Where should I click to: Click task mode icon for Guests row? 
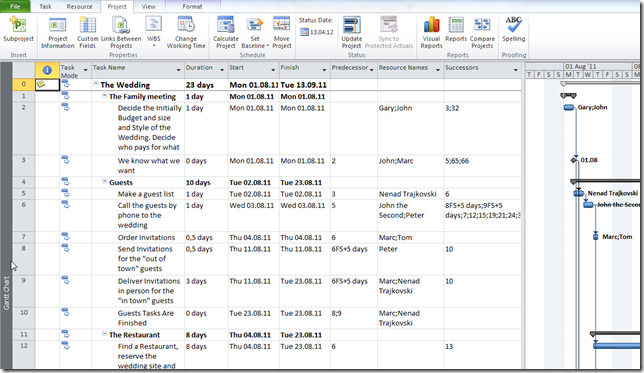click(65, 182)
